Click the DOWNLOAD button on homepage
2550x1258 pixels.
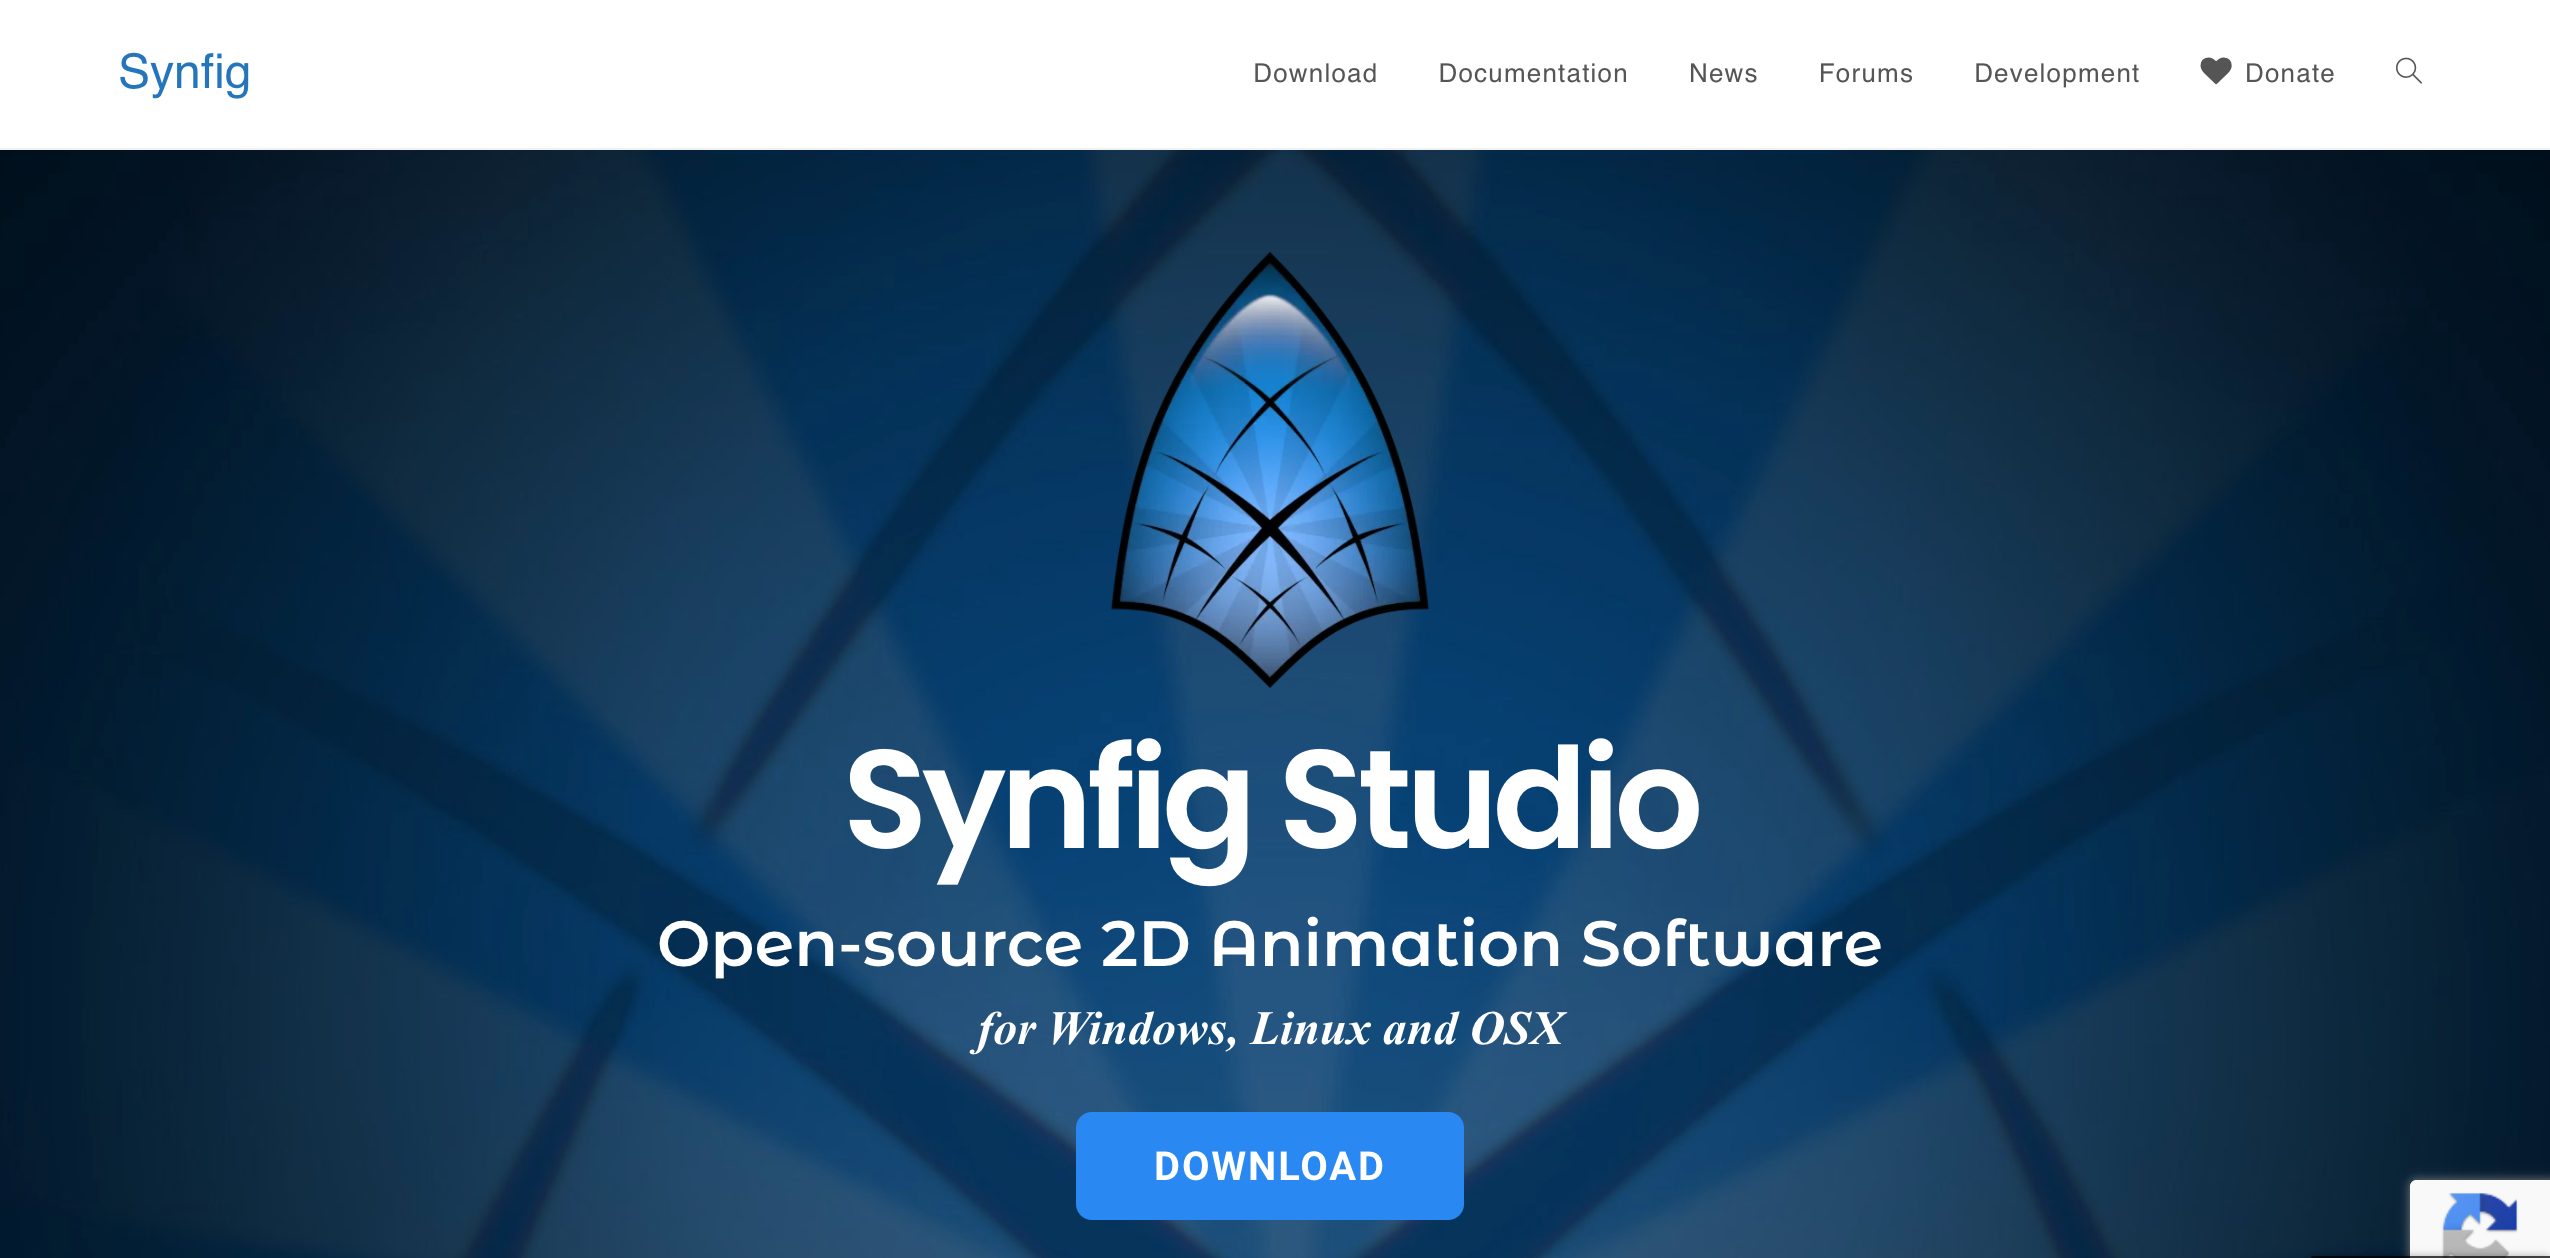pyautogui.click(x=1268, y=1165)
